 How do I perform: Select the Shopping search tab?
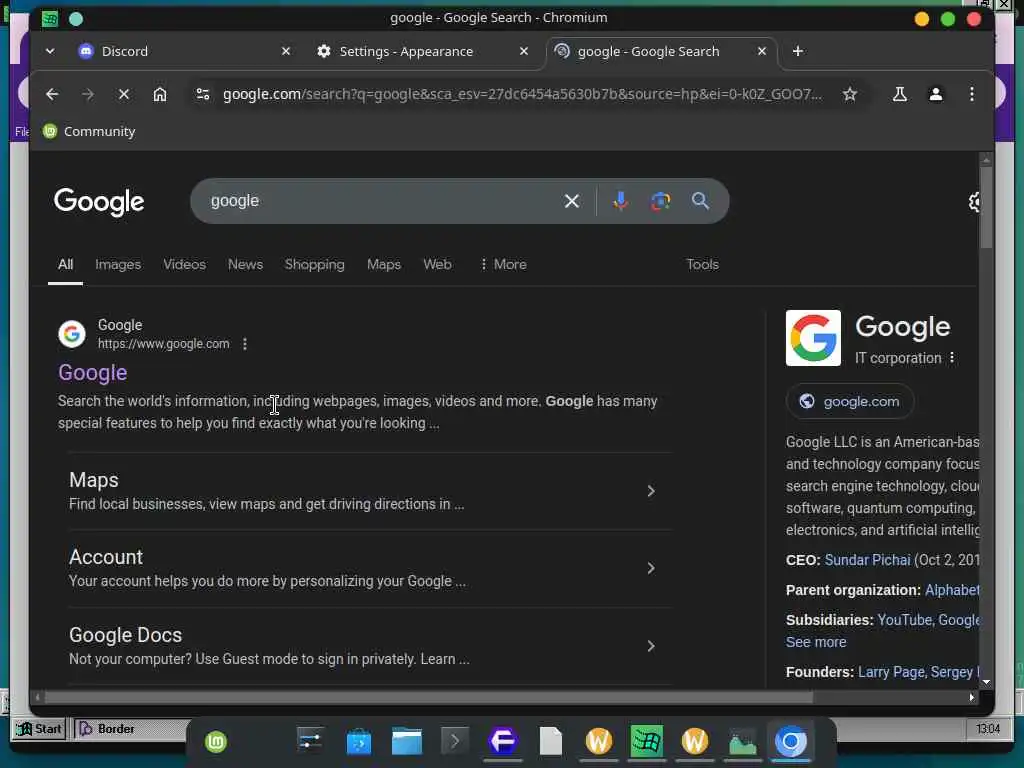314,264
